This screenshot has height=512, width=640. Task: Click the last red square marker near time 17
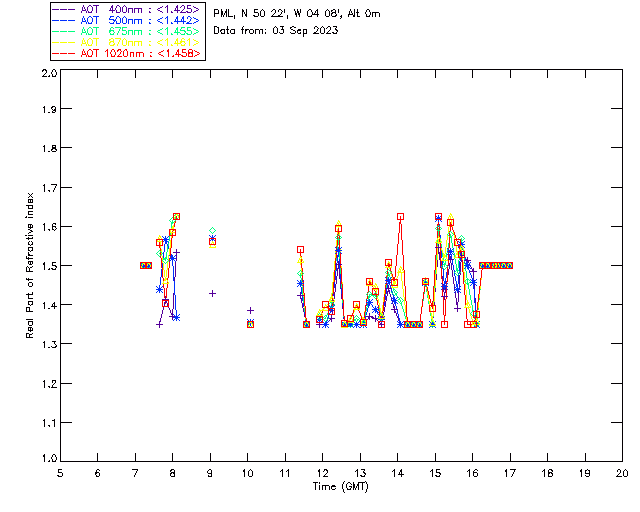(x=510, y=265)
